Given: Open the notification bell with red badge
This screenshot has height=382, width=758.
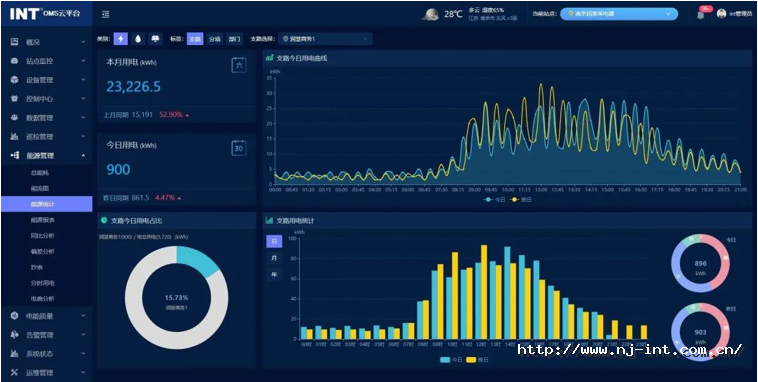Looking at the screenshot, I should (701, 14).
